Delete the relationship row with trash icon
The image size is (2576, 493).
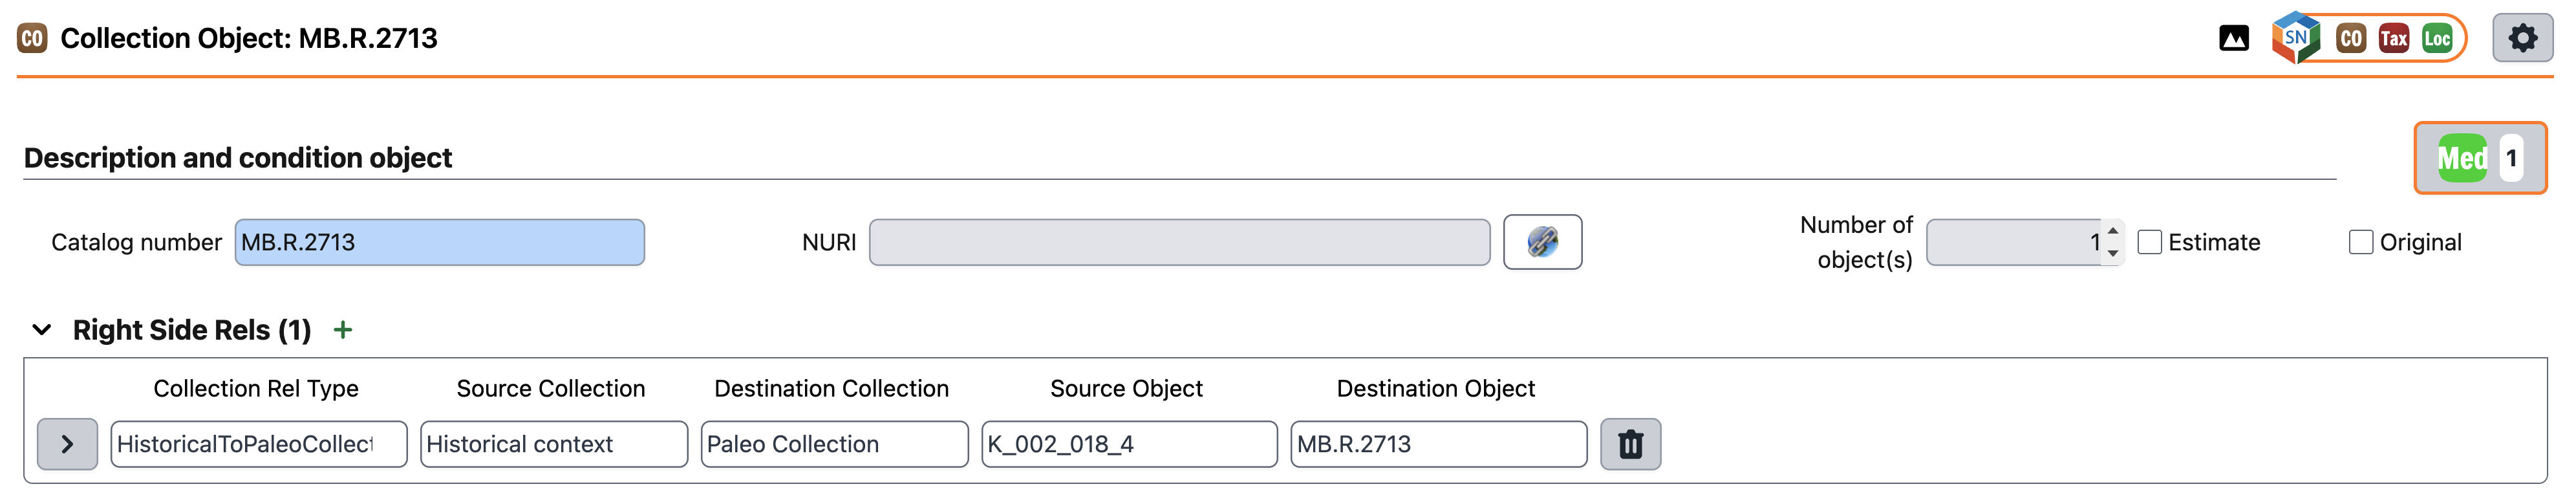coord(1630,444)
